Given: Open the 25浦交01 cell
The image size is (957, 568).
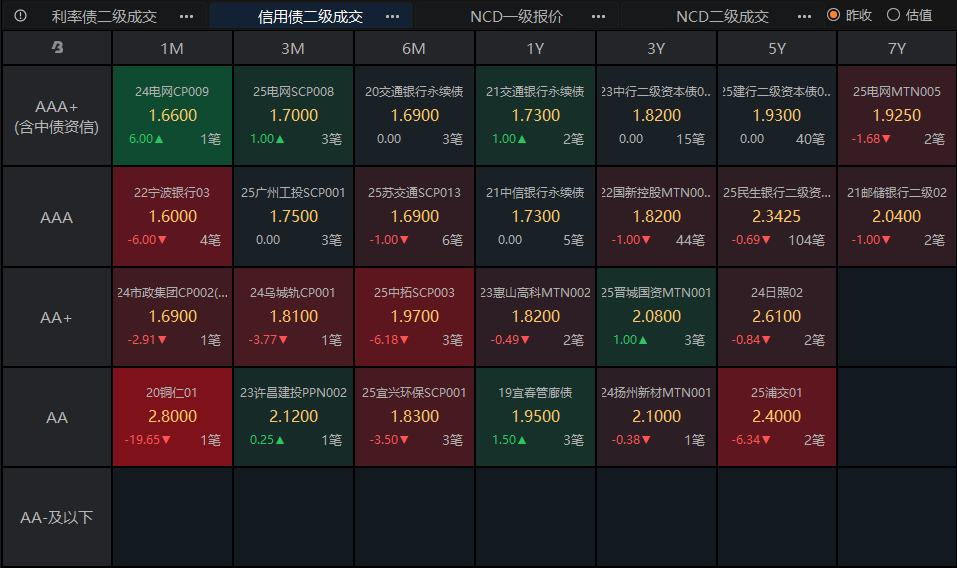Looking at the screenshot, I should [777, 417].
